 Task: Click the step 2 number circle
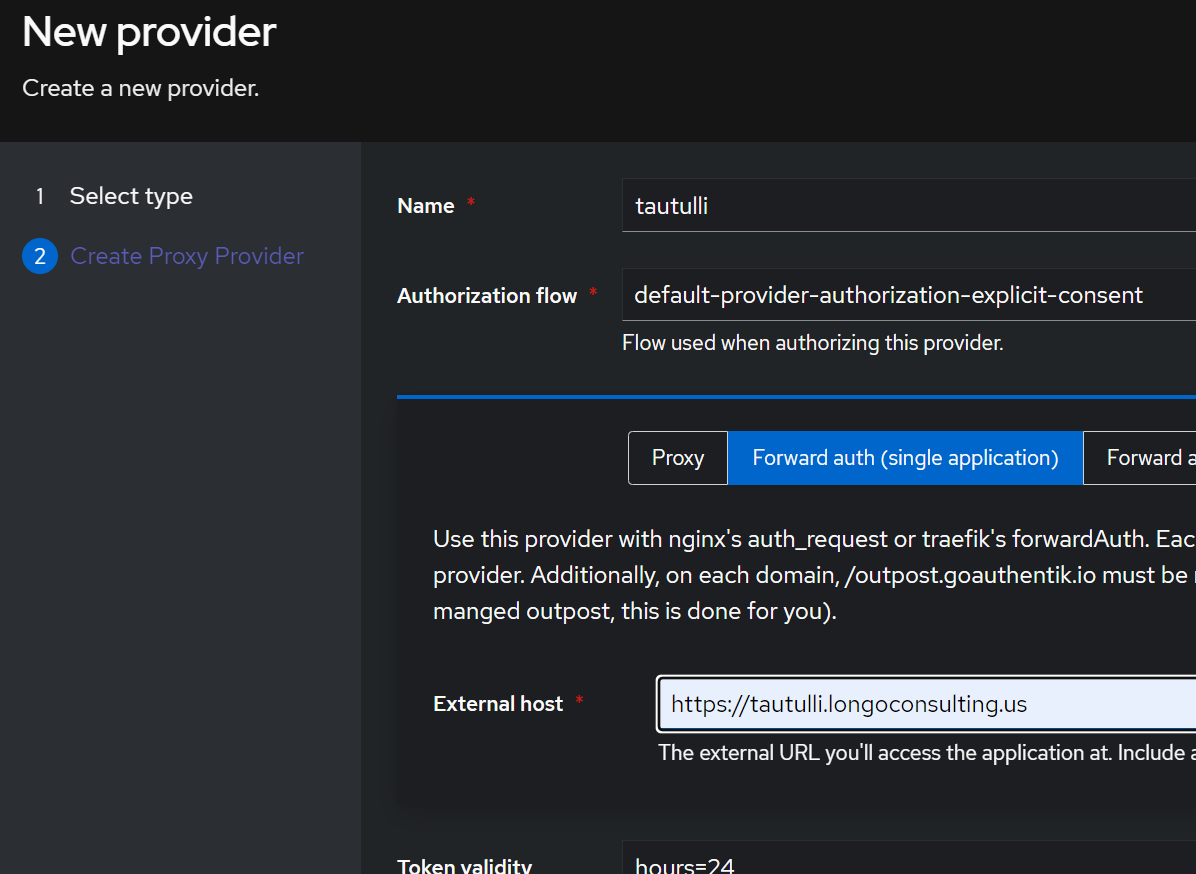click(x=40, y=256)
